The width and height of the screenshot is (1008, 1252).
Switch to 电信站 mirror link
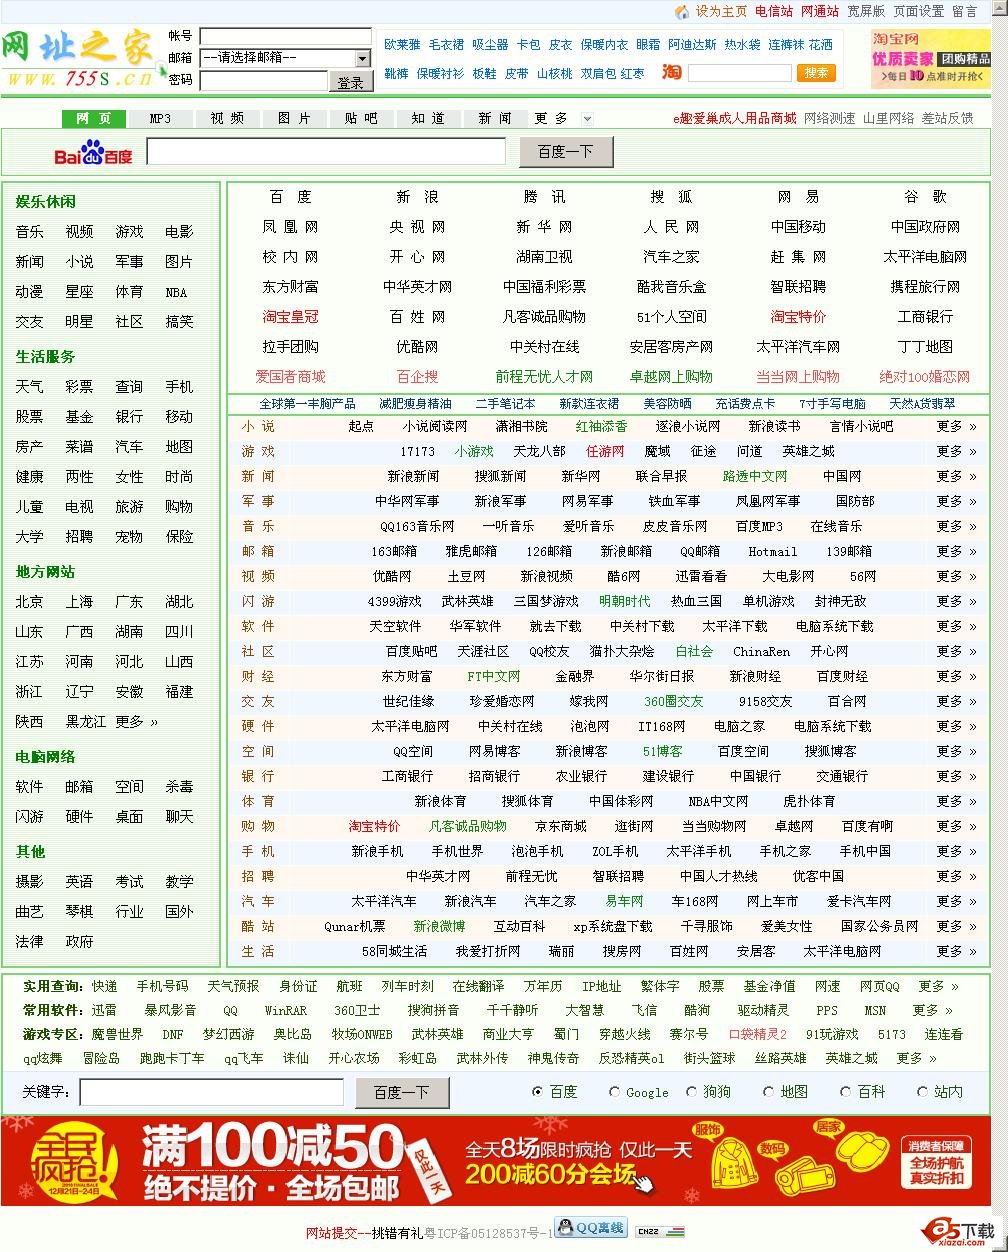click(x=774, y=11)
